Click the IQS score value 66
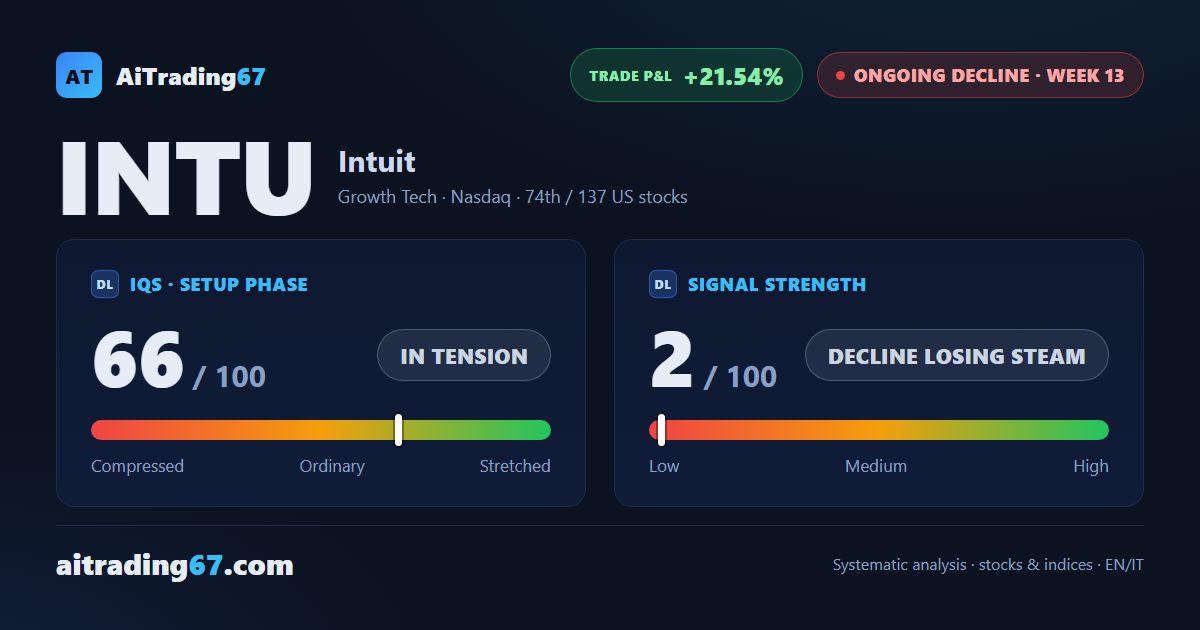1200x630 pixels. 138,360
